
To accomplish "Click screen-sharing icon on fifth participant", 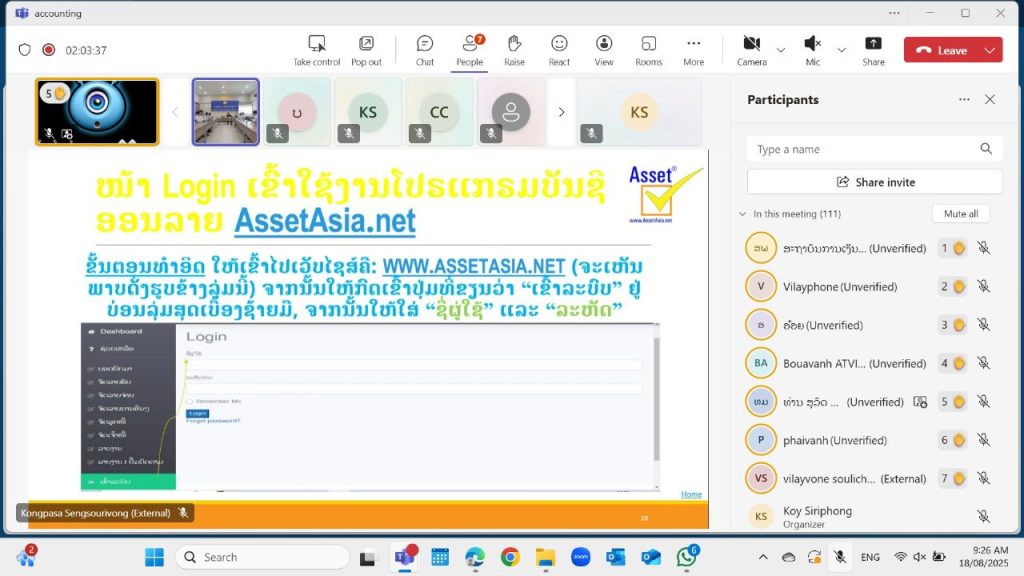I will click(x=920, y=402).
